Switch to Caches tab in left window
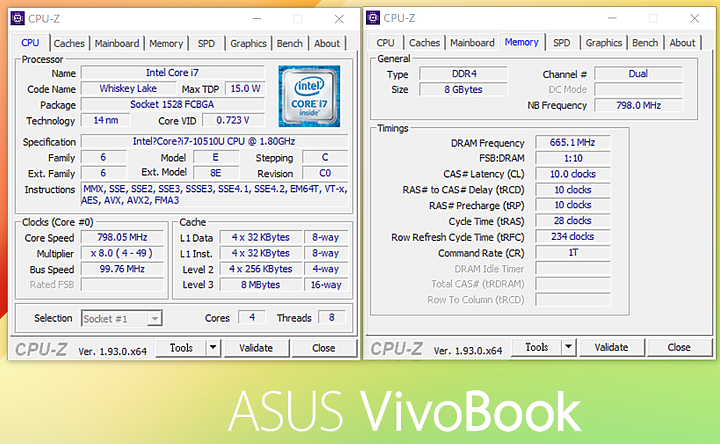 click(69, 44)
